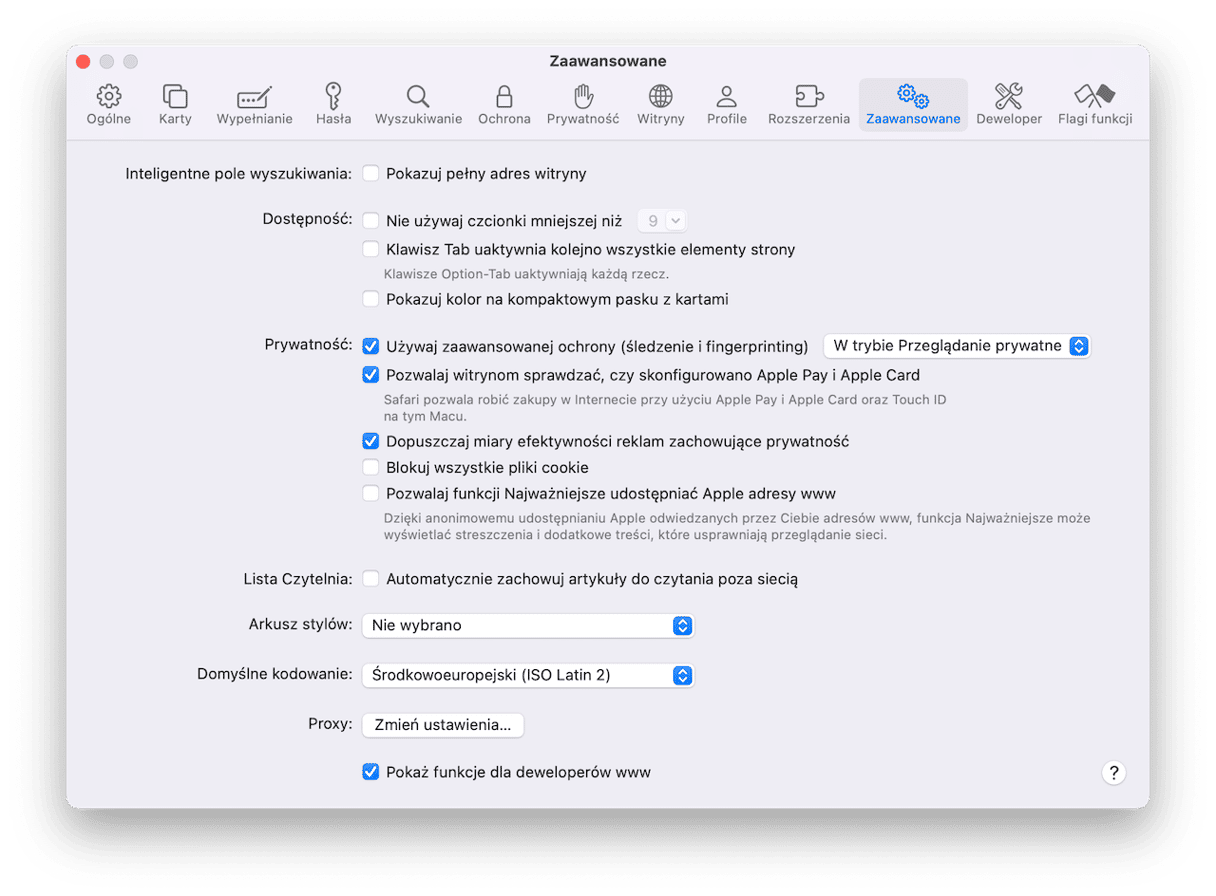Open Arkusz stylów Nie wybrano dropdown
The width and height of the screenshot is (1216, 896).
point(528,625)
